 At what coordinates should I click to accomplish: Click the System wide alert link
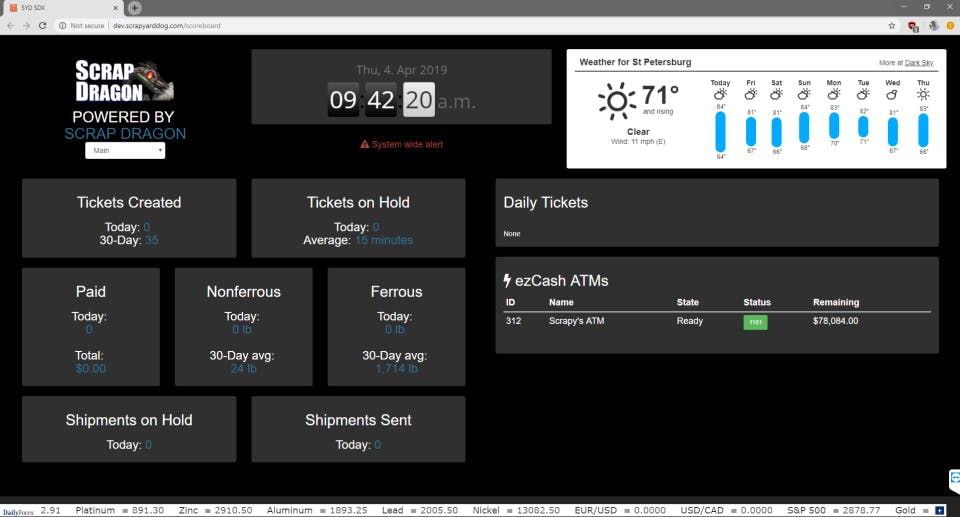point(407,145)
